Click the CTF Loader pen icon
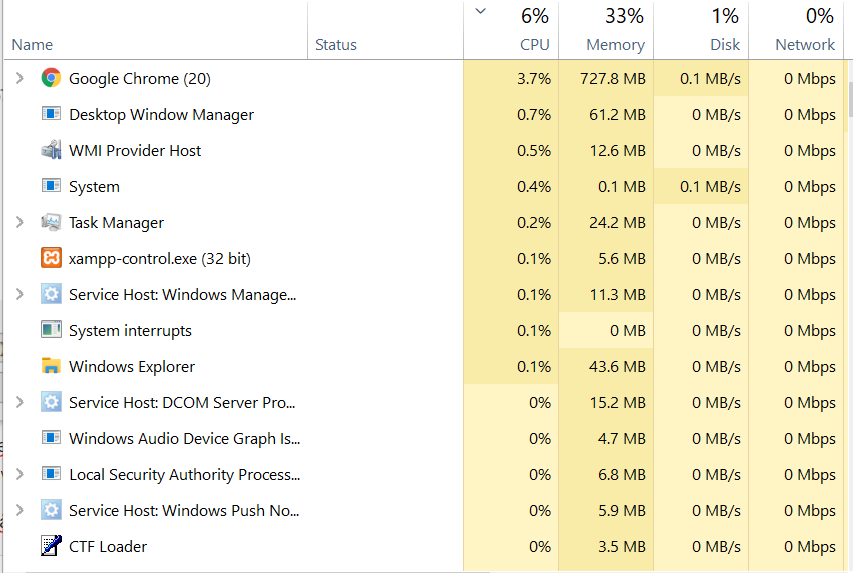This screenshot has width=853, height=573. point(51,546)
